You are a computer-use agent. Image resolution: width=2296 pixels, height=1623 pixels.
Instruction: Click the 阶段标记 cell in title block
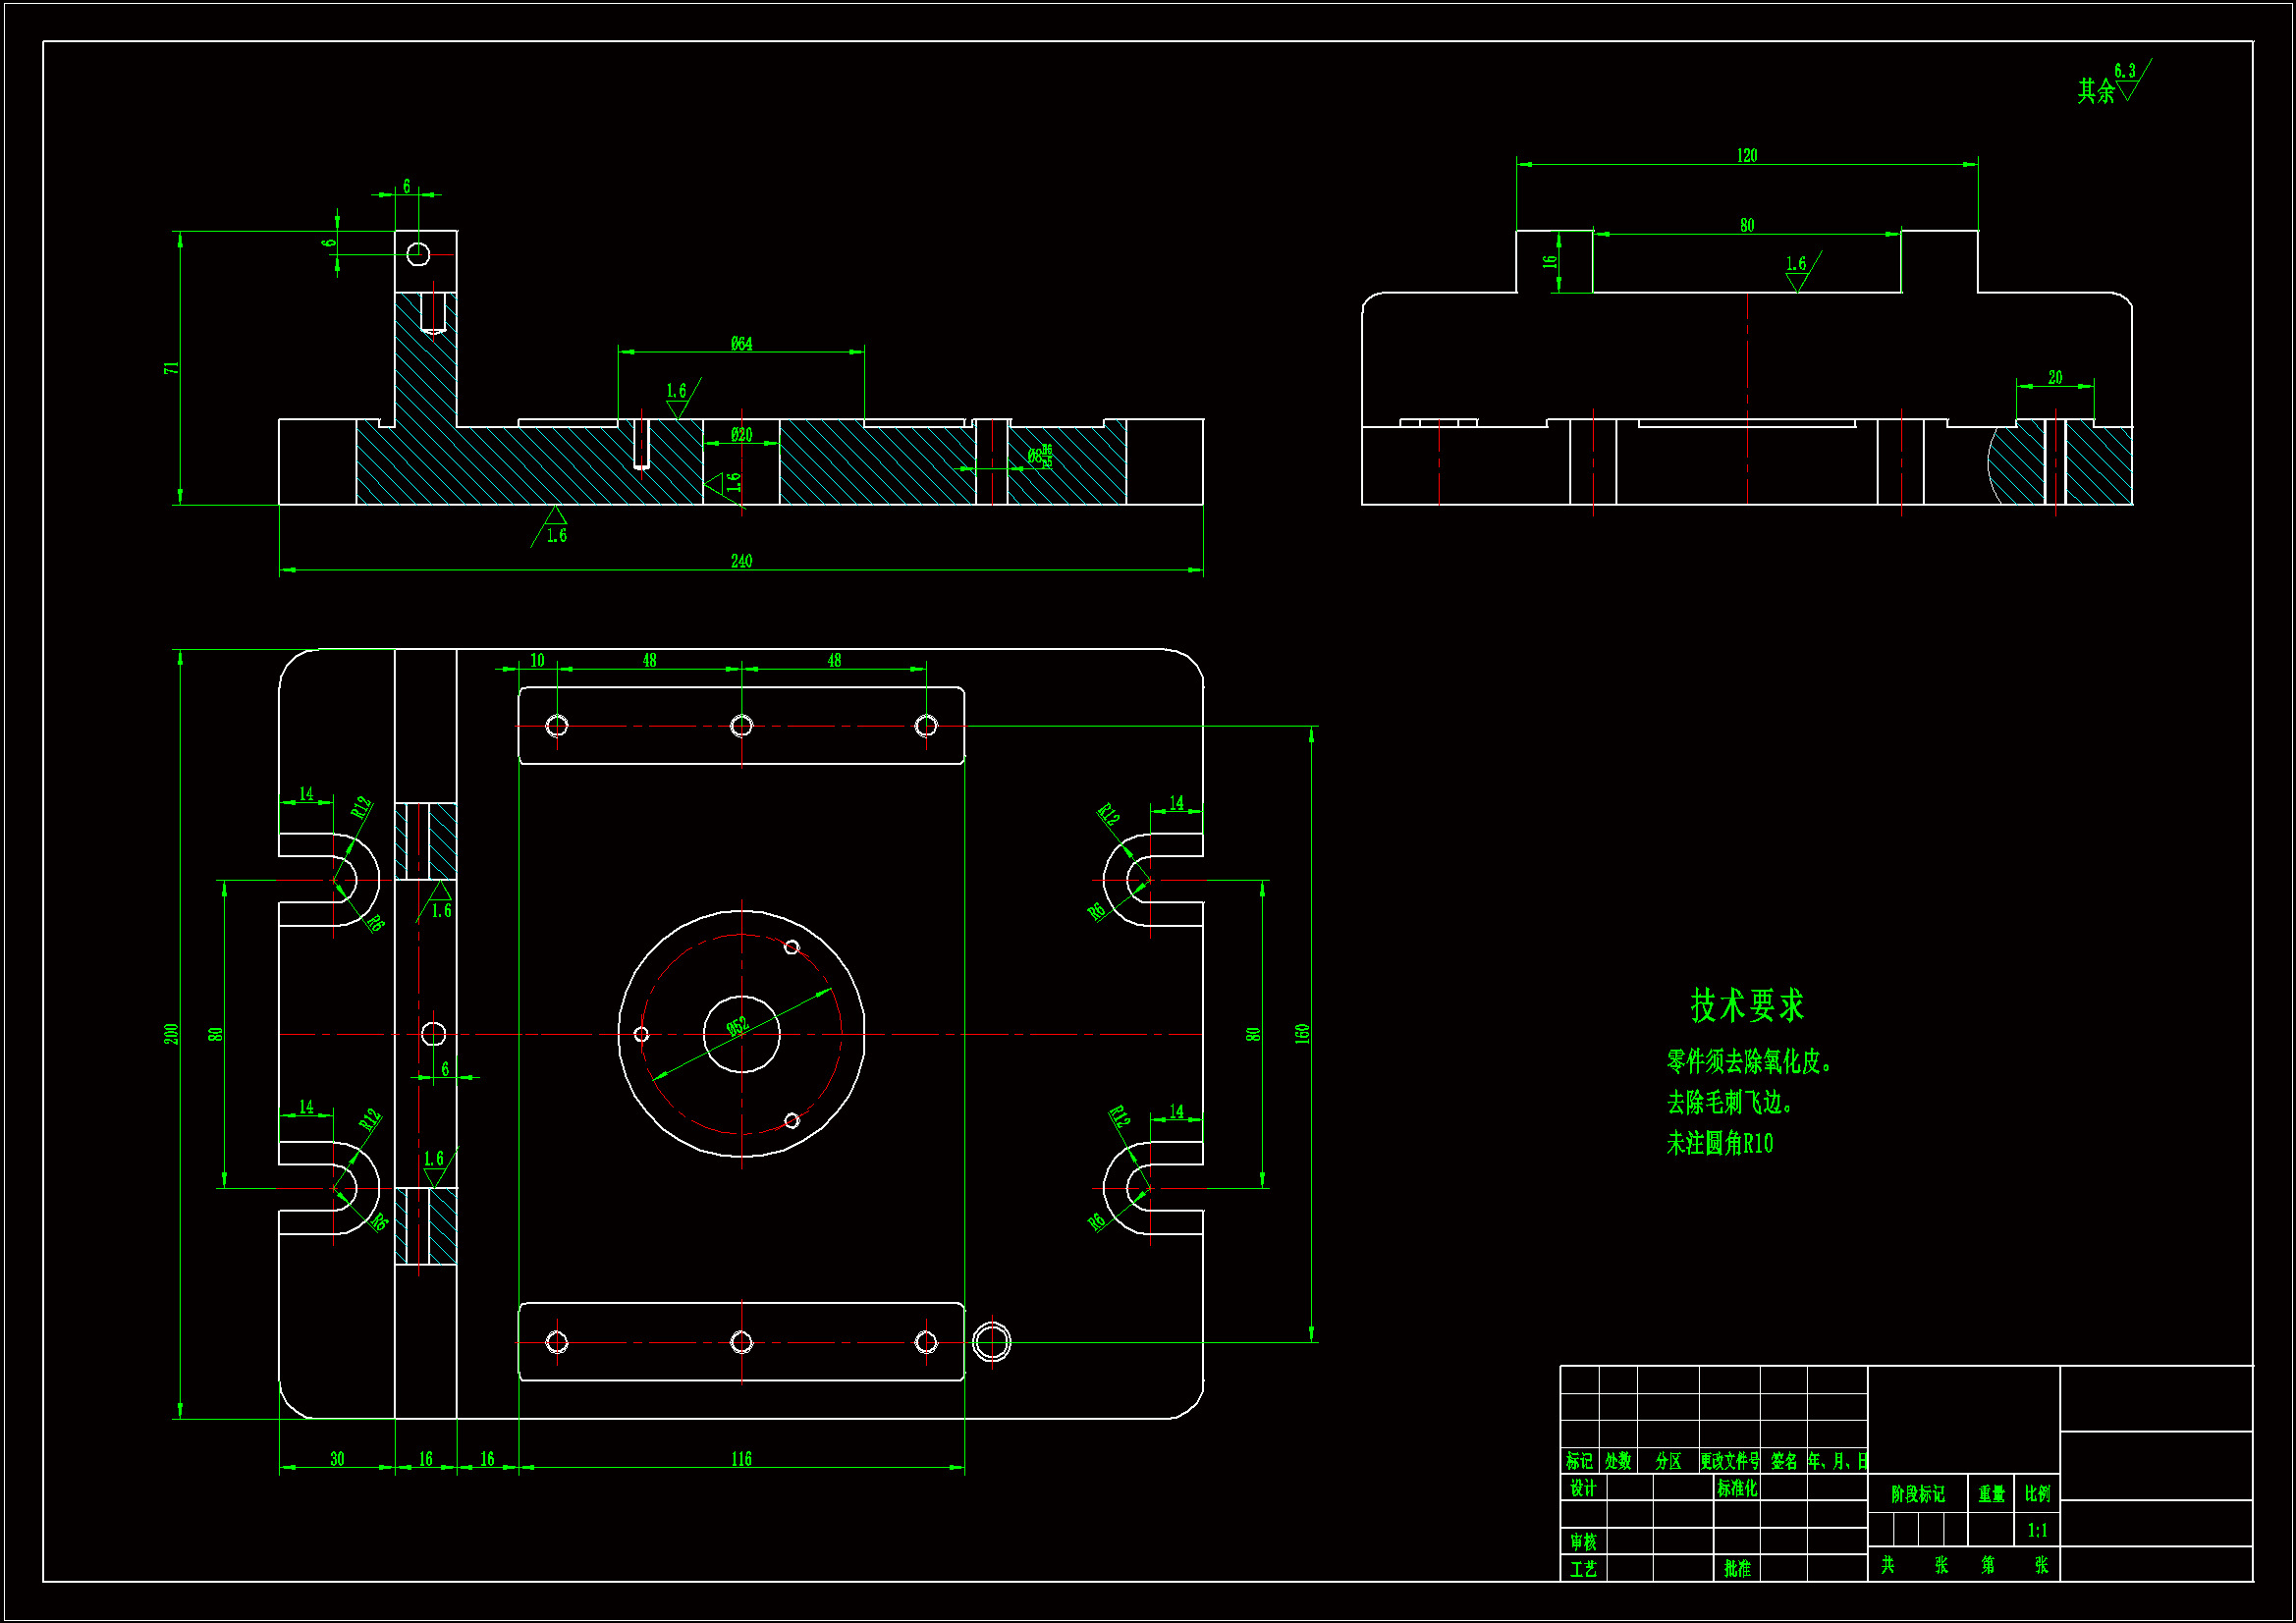click(x=1917, y=1494)
